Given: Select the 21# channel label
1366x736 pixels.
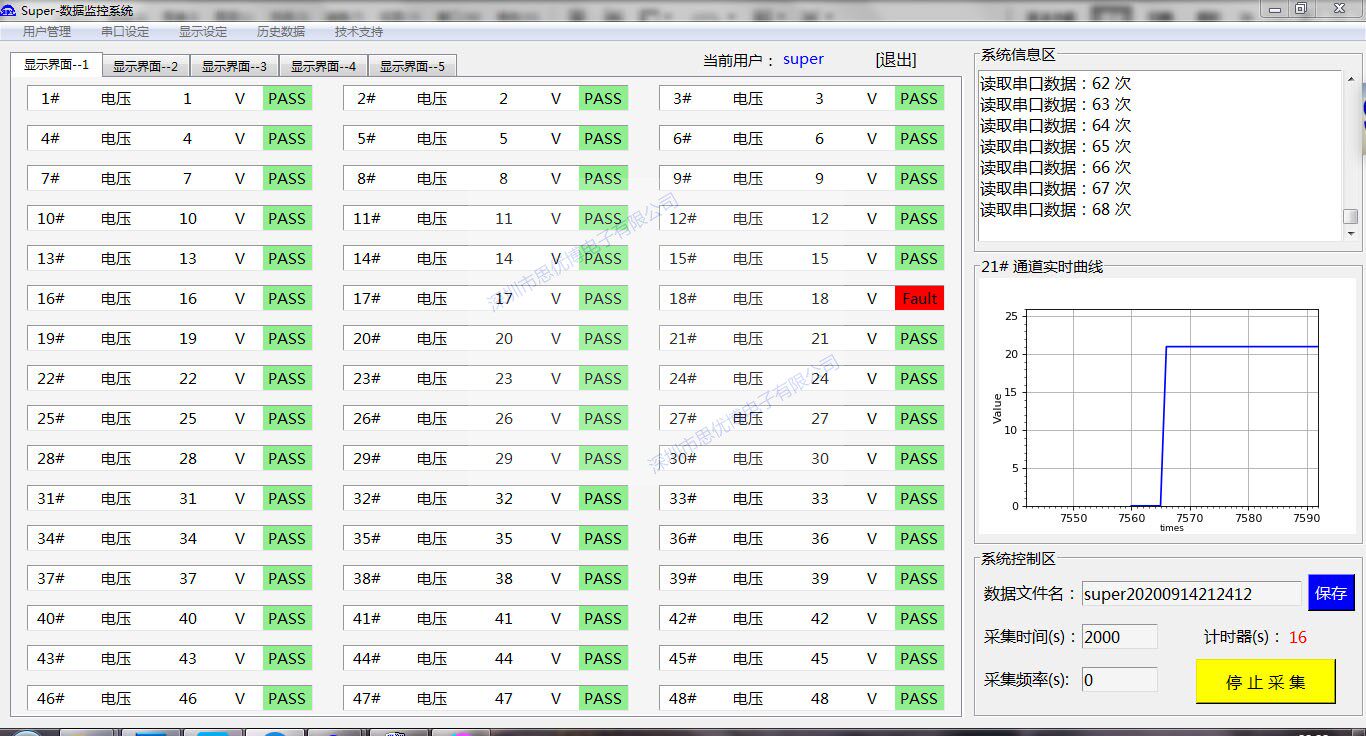Looking at the screenshot, I should click(x=683, y=338).
